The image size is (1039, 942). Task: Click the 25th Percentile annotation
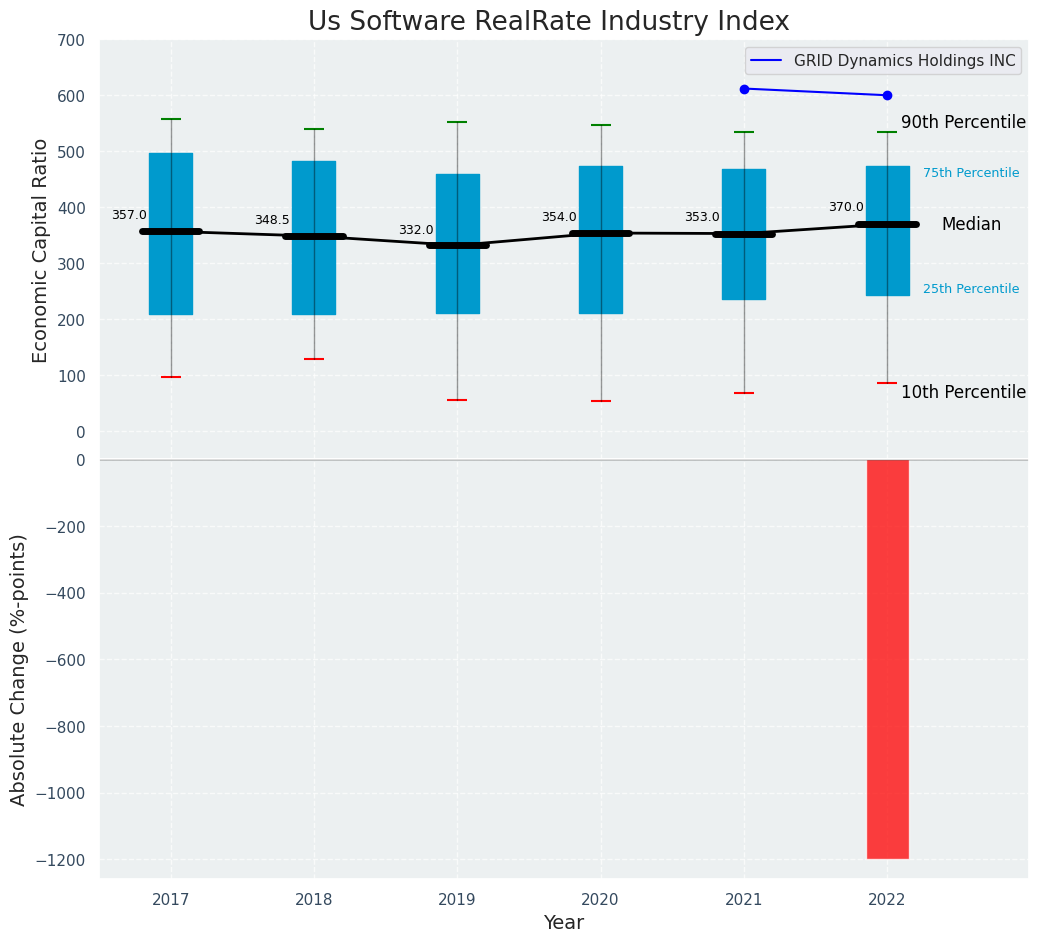click(x=970, y=289)
